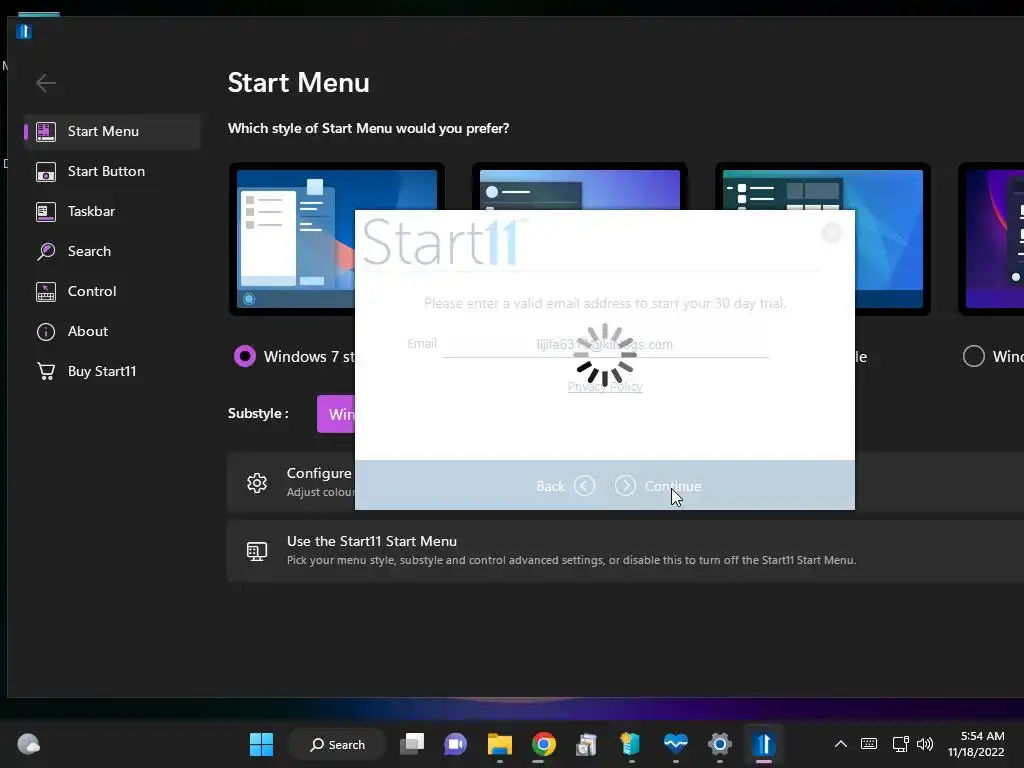The height and width of the screenshot is (768, 1024).
Task: Click the volume tray icon
Action: coord(925,744)
